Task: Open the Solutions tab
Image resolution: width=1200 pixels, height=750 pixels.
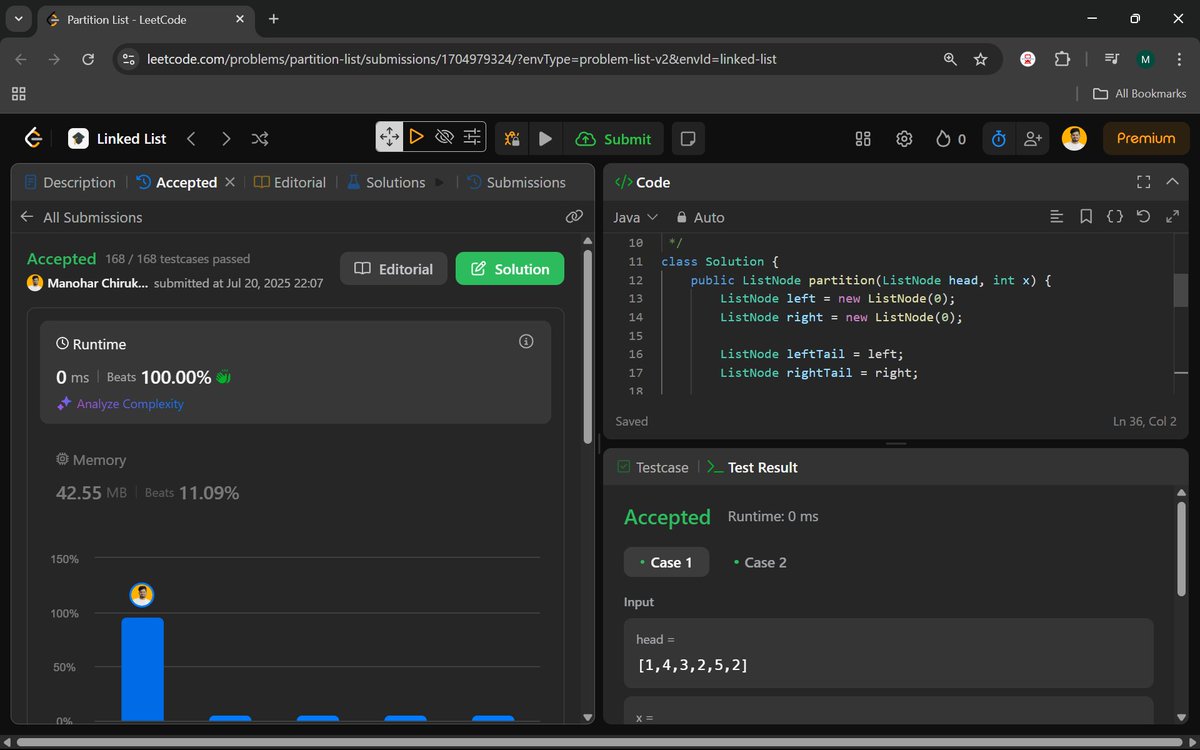Action: click(386, 182)
